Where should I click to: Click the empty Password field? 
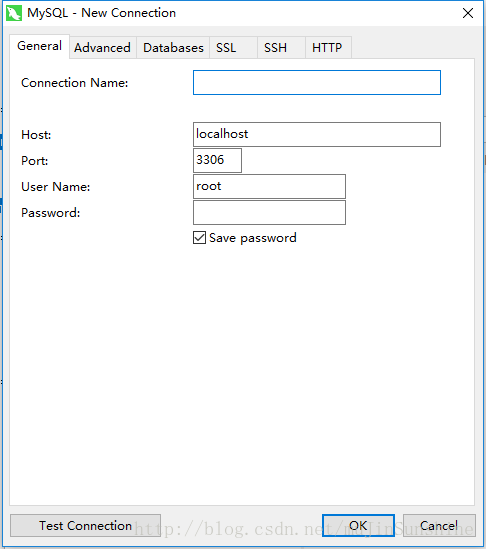coord(269,213)
